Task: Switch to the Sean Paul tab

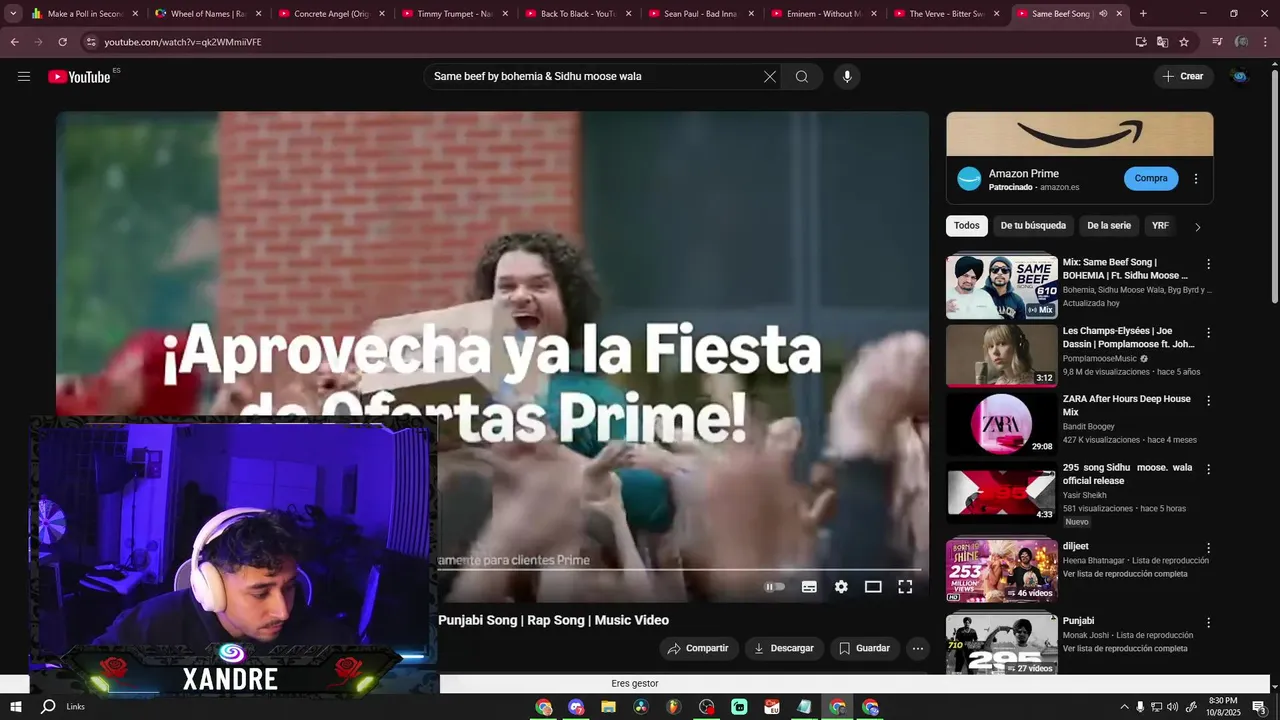Action: [700, 14]
